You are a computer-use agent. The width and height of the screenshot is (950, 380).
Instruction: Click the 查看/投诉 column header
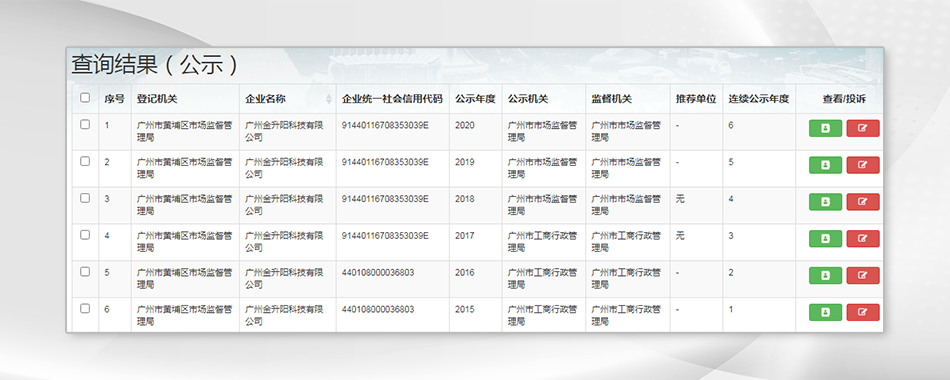[844, 99]
